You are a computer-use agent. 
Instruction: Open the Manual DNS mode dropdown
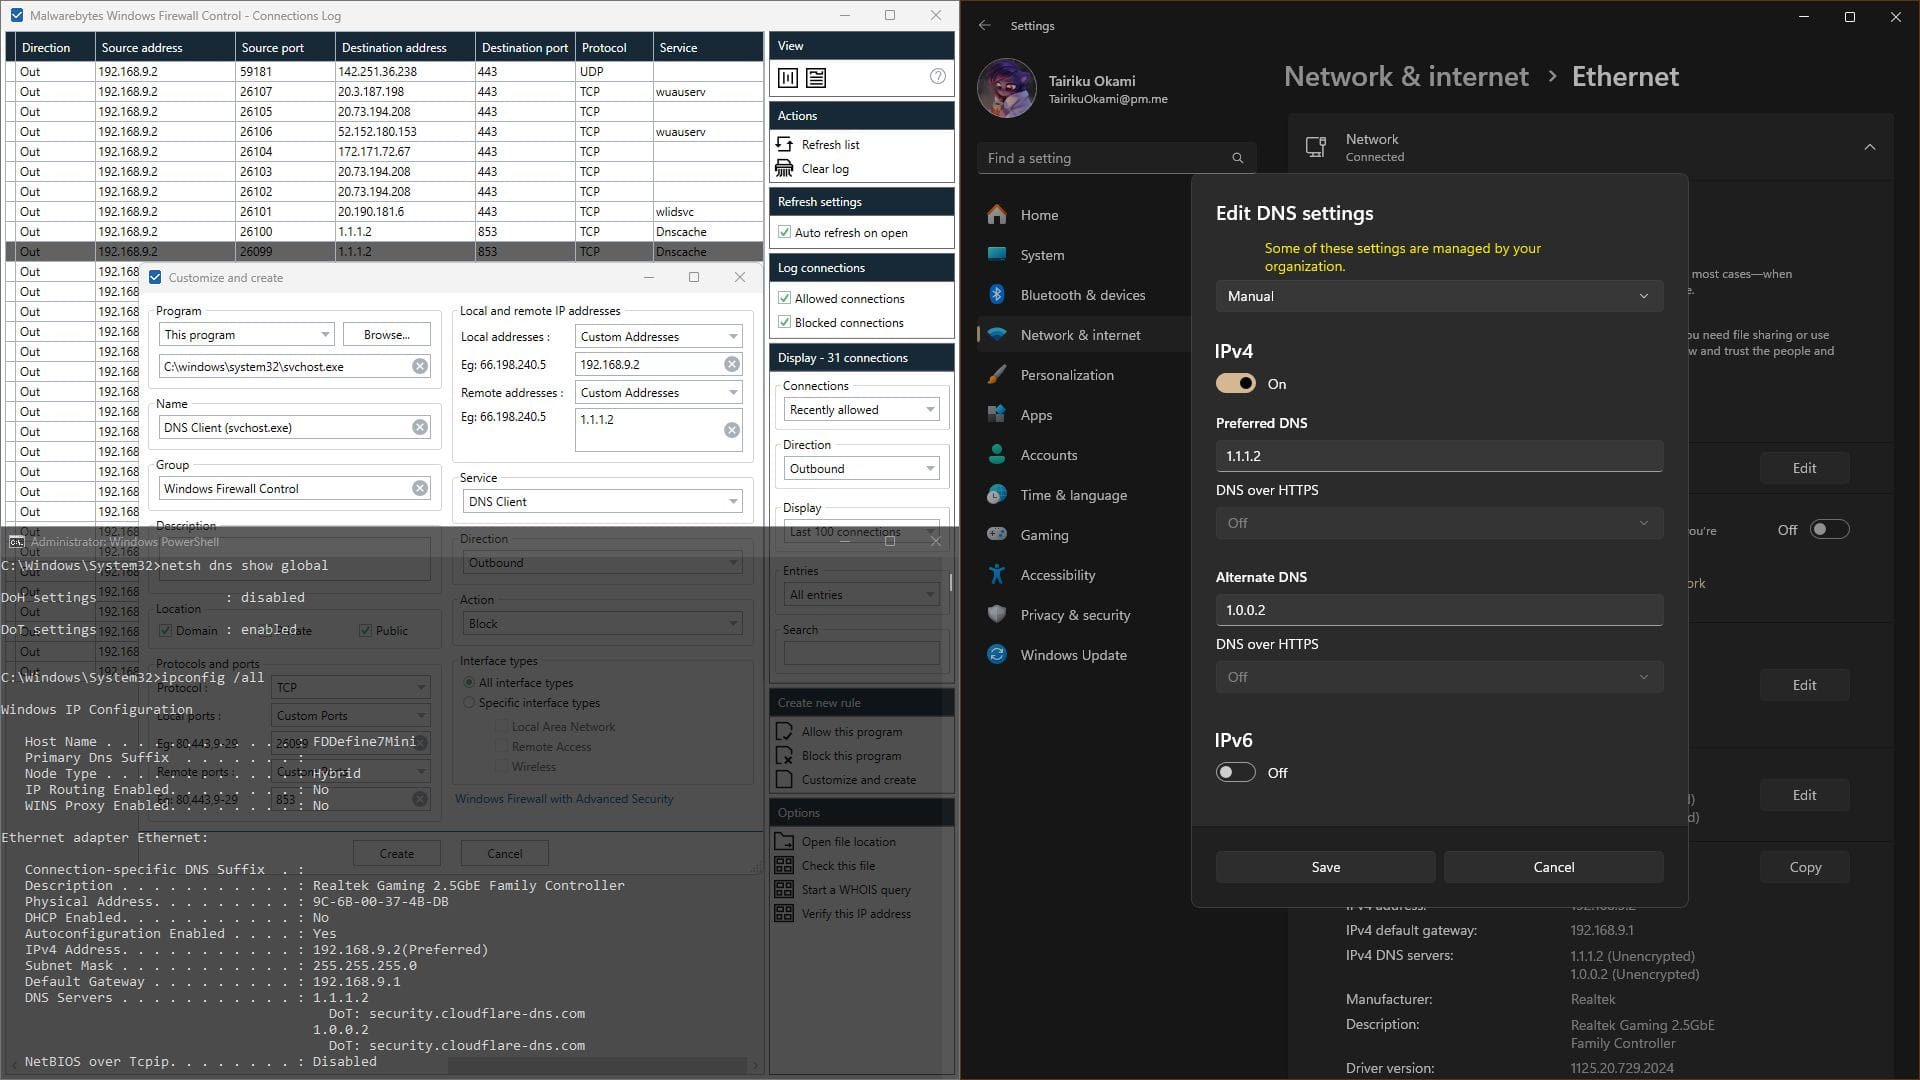pyautogui.click(x=1439, y=296)
